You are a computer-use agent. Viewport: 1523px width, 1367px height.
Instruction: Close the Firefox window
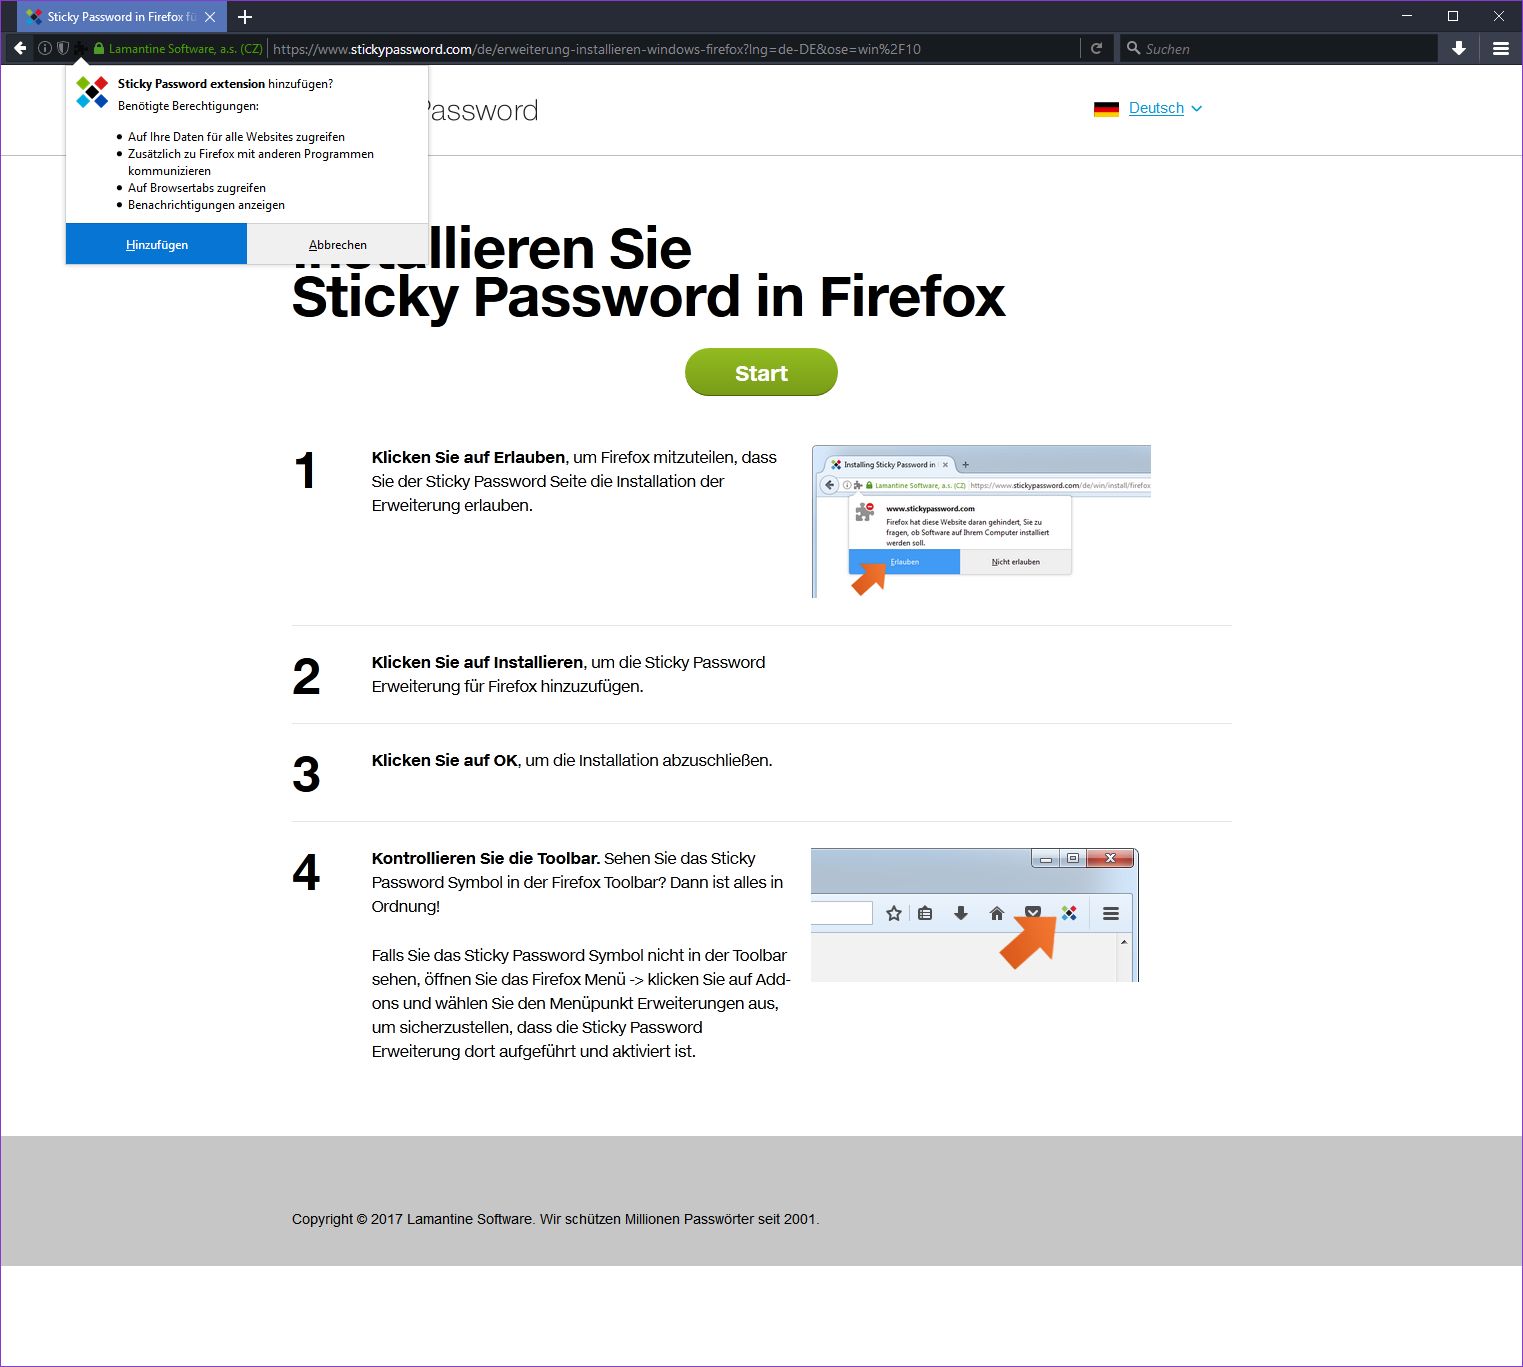point(1499,16)
